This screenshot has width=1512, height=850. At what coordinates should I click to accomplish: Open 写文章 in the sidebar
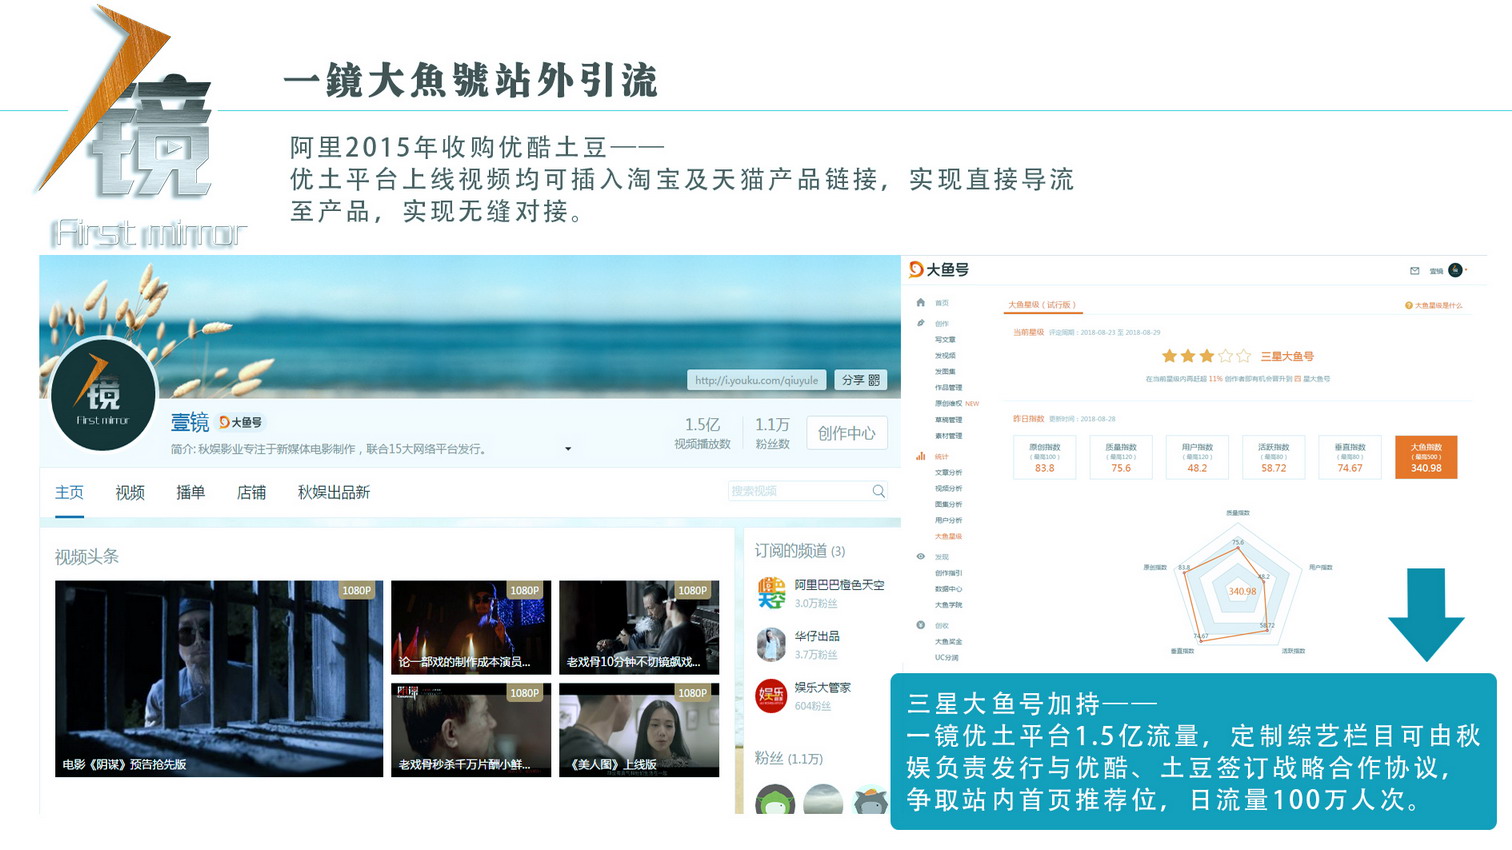pyautogui.click(x=945, y=340)
